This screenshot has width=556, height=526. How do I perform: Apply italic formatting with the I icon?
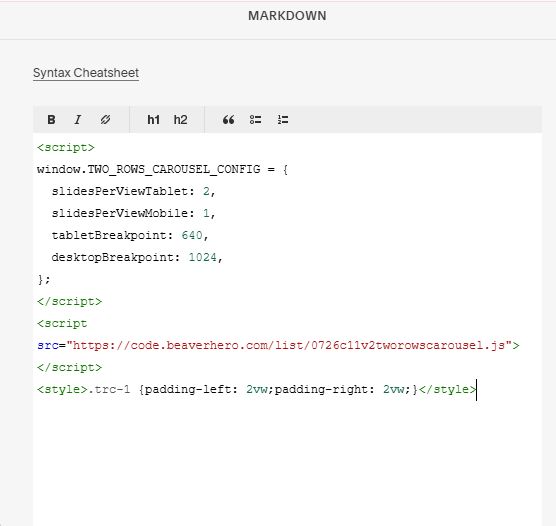point(78,120)
